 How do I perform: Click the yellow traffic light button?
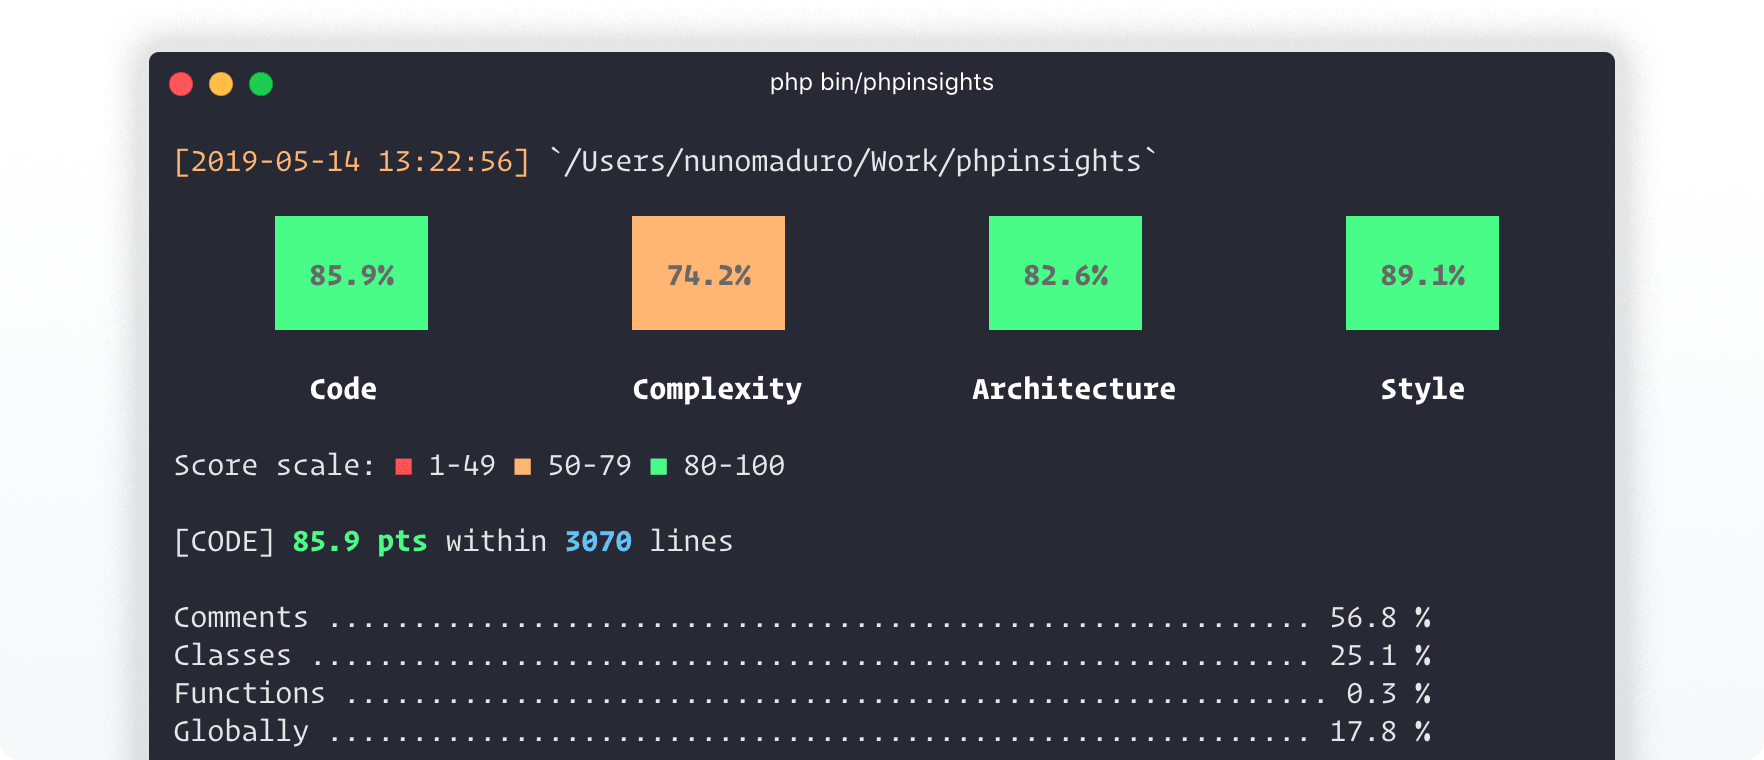click(x=221, y=84)
